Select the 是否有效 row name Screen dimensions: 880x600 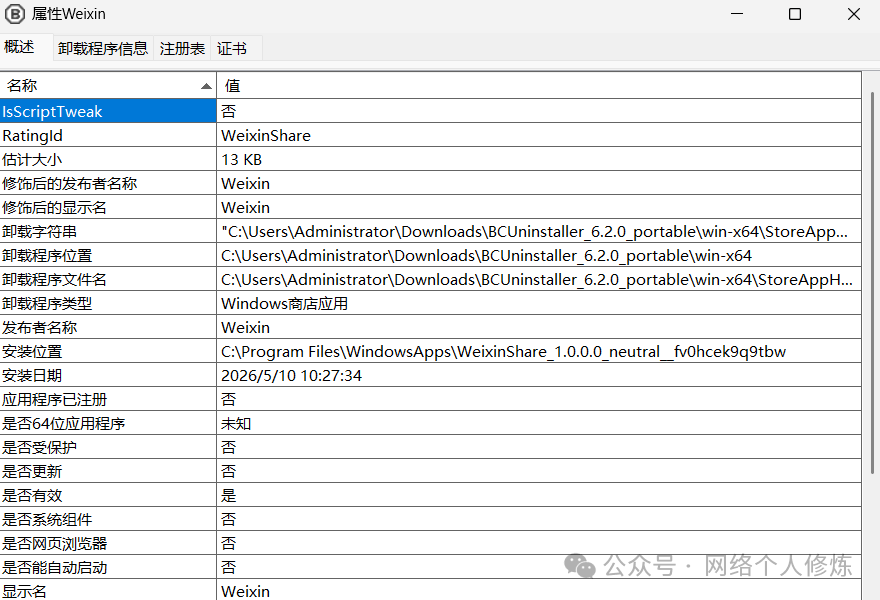[x=108, y=496]
